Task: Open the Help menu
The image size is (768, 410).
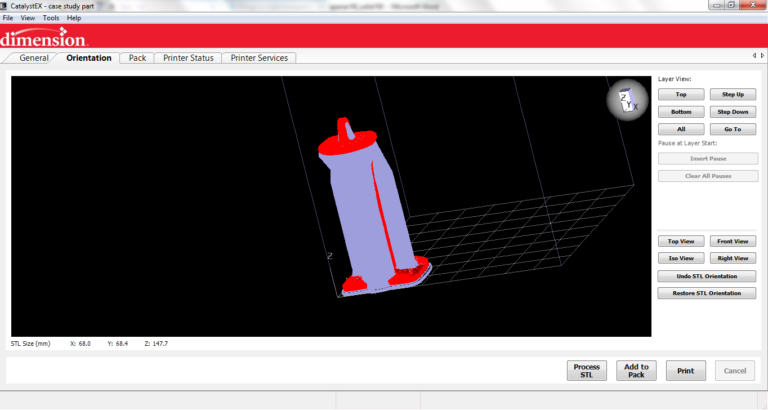Action: click(x=74, y=18)
